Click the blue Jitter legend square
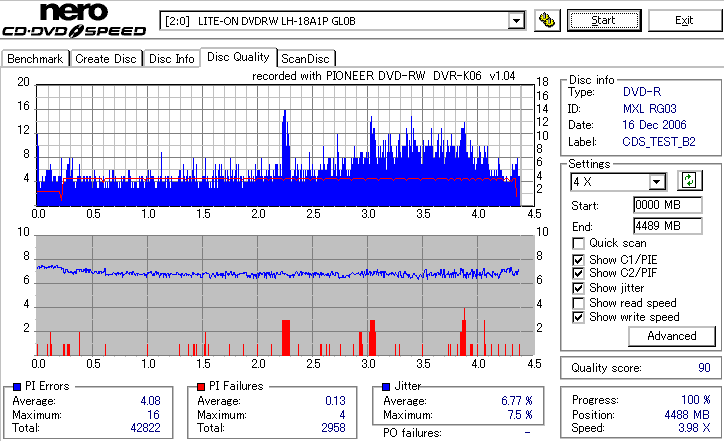724x441 pixels. (x=386, y=386)
